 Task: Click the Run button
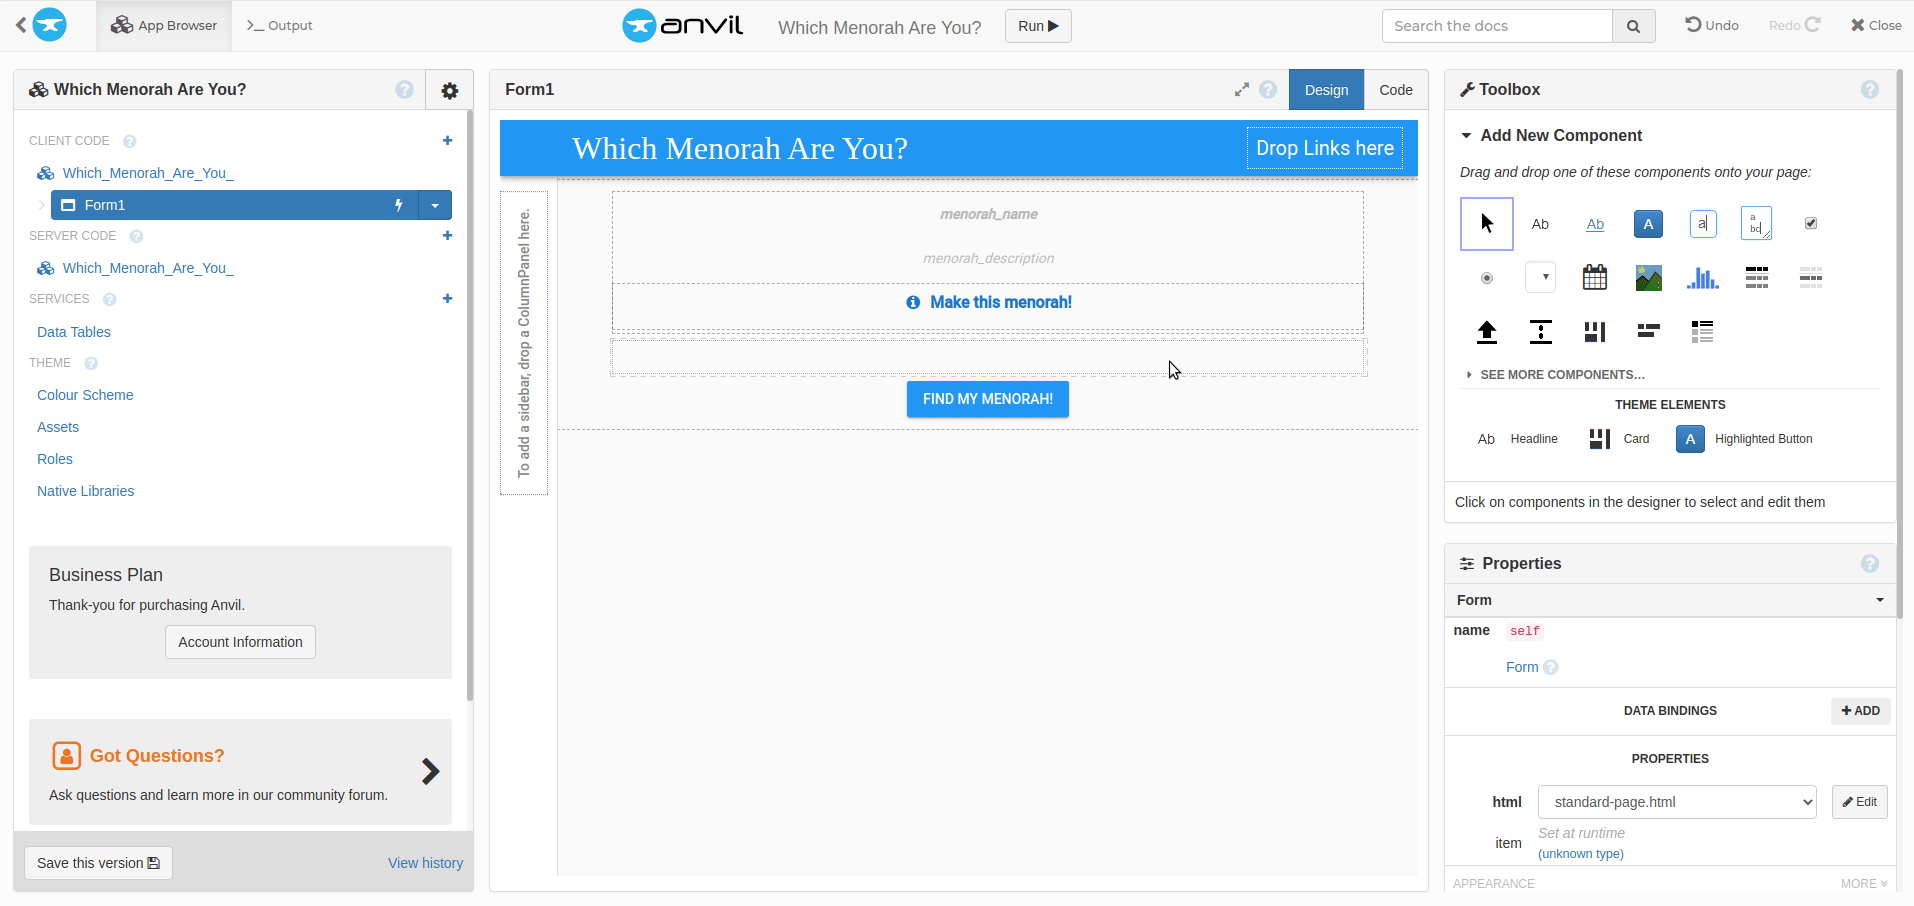[x=1037, y=26]
